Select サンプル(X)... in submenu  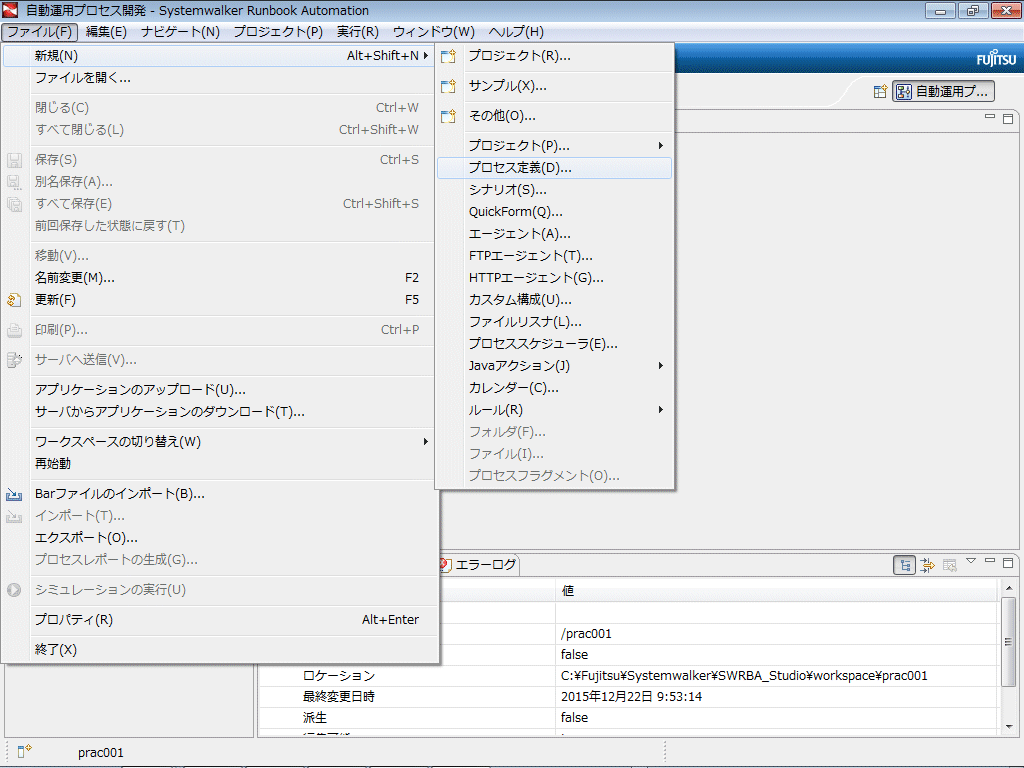pyautogui.click(x=554, y=86)
